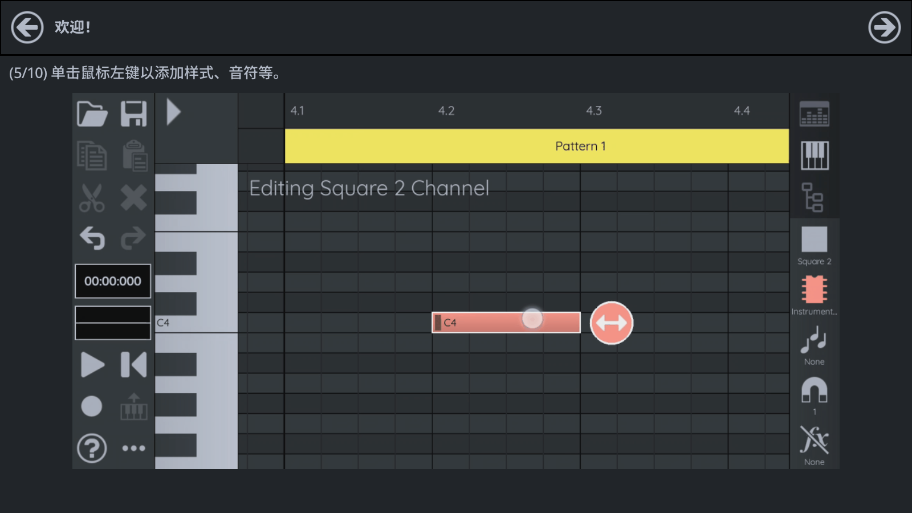Save project with the floppy disk icon
This screenshot has height=513, width=912.
tap(134, 113)
